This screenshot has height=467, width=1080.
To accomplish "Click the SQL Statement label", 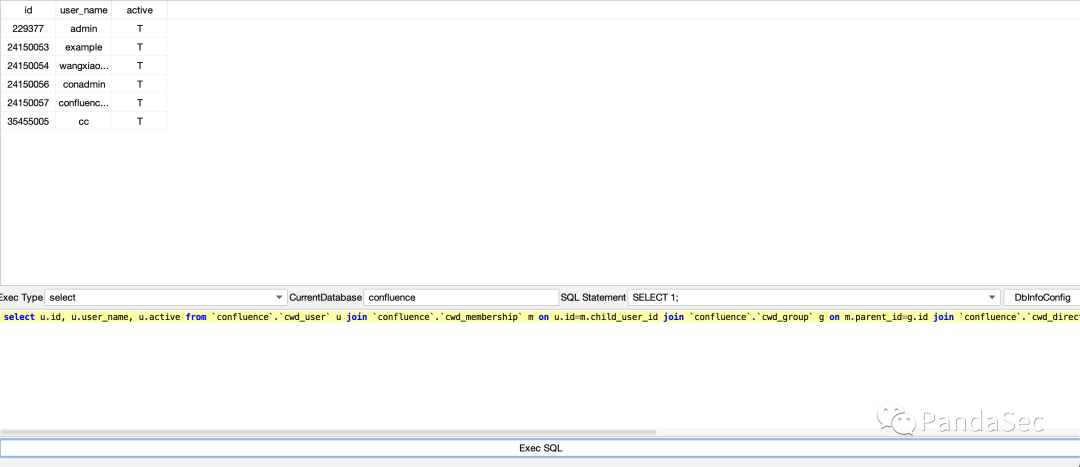I will (593, 298).
